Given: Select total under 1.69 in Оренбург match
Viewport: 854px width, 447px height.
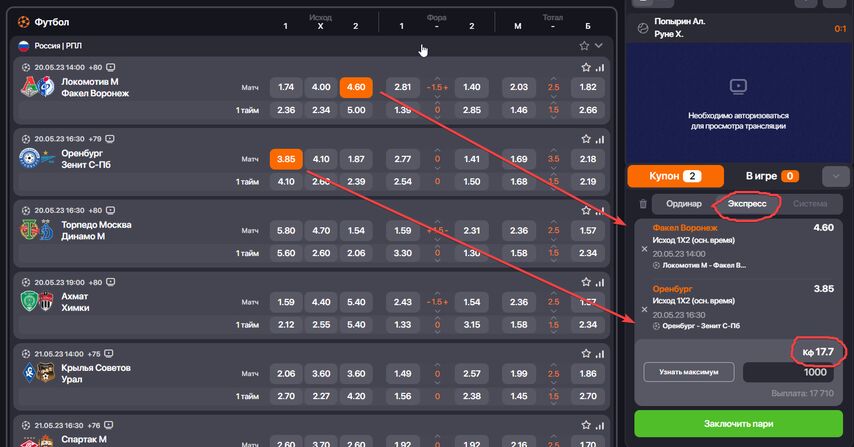Looking at the screenshot, I should coord(518,159).
